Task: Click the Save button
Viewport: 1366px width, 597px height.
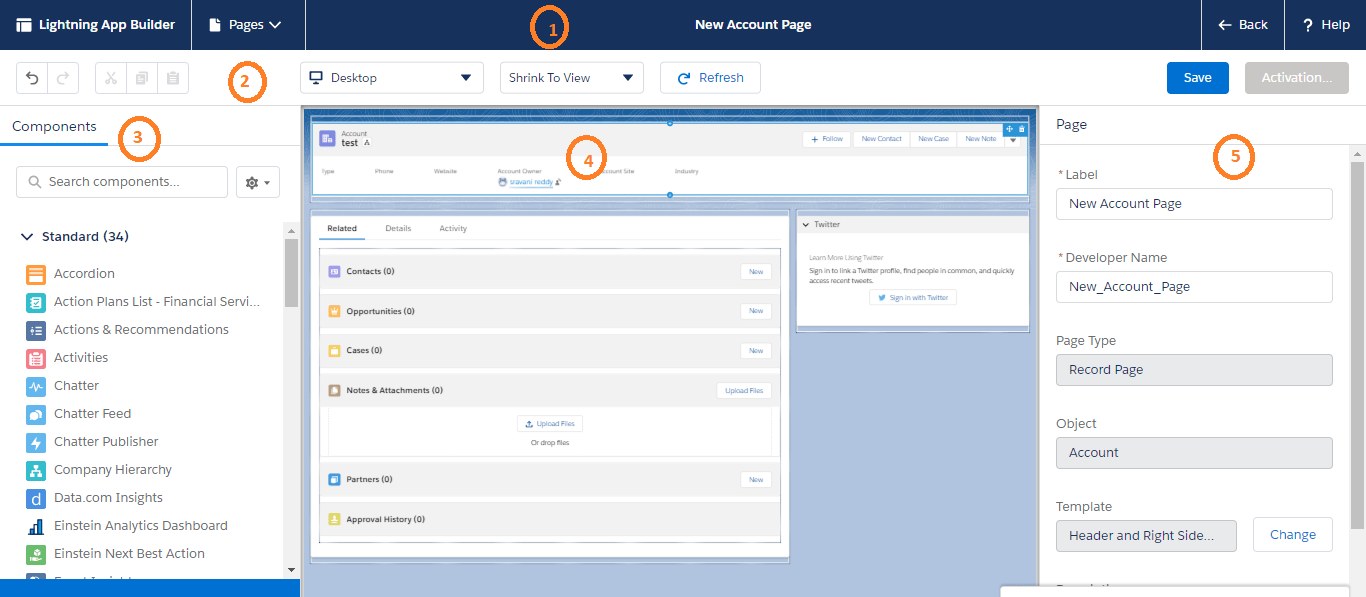Action: (x=1198, y=78)
